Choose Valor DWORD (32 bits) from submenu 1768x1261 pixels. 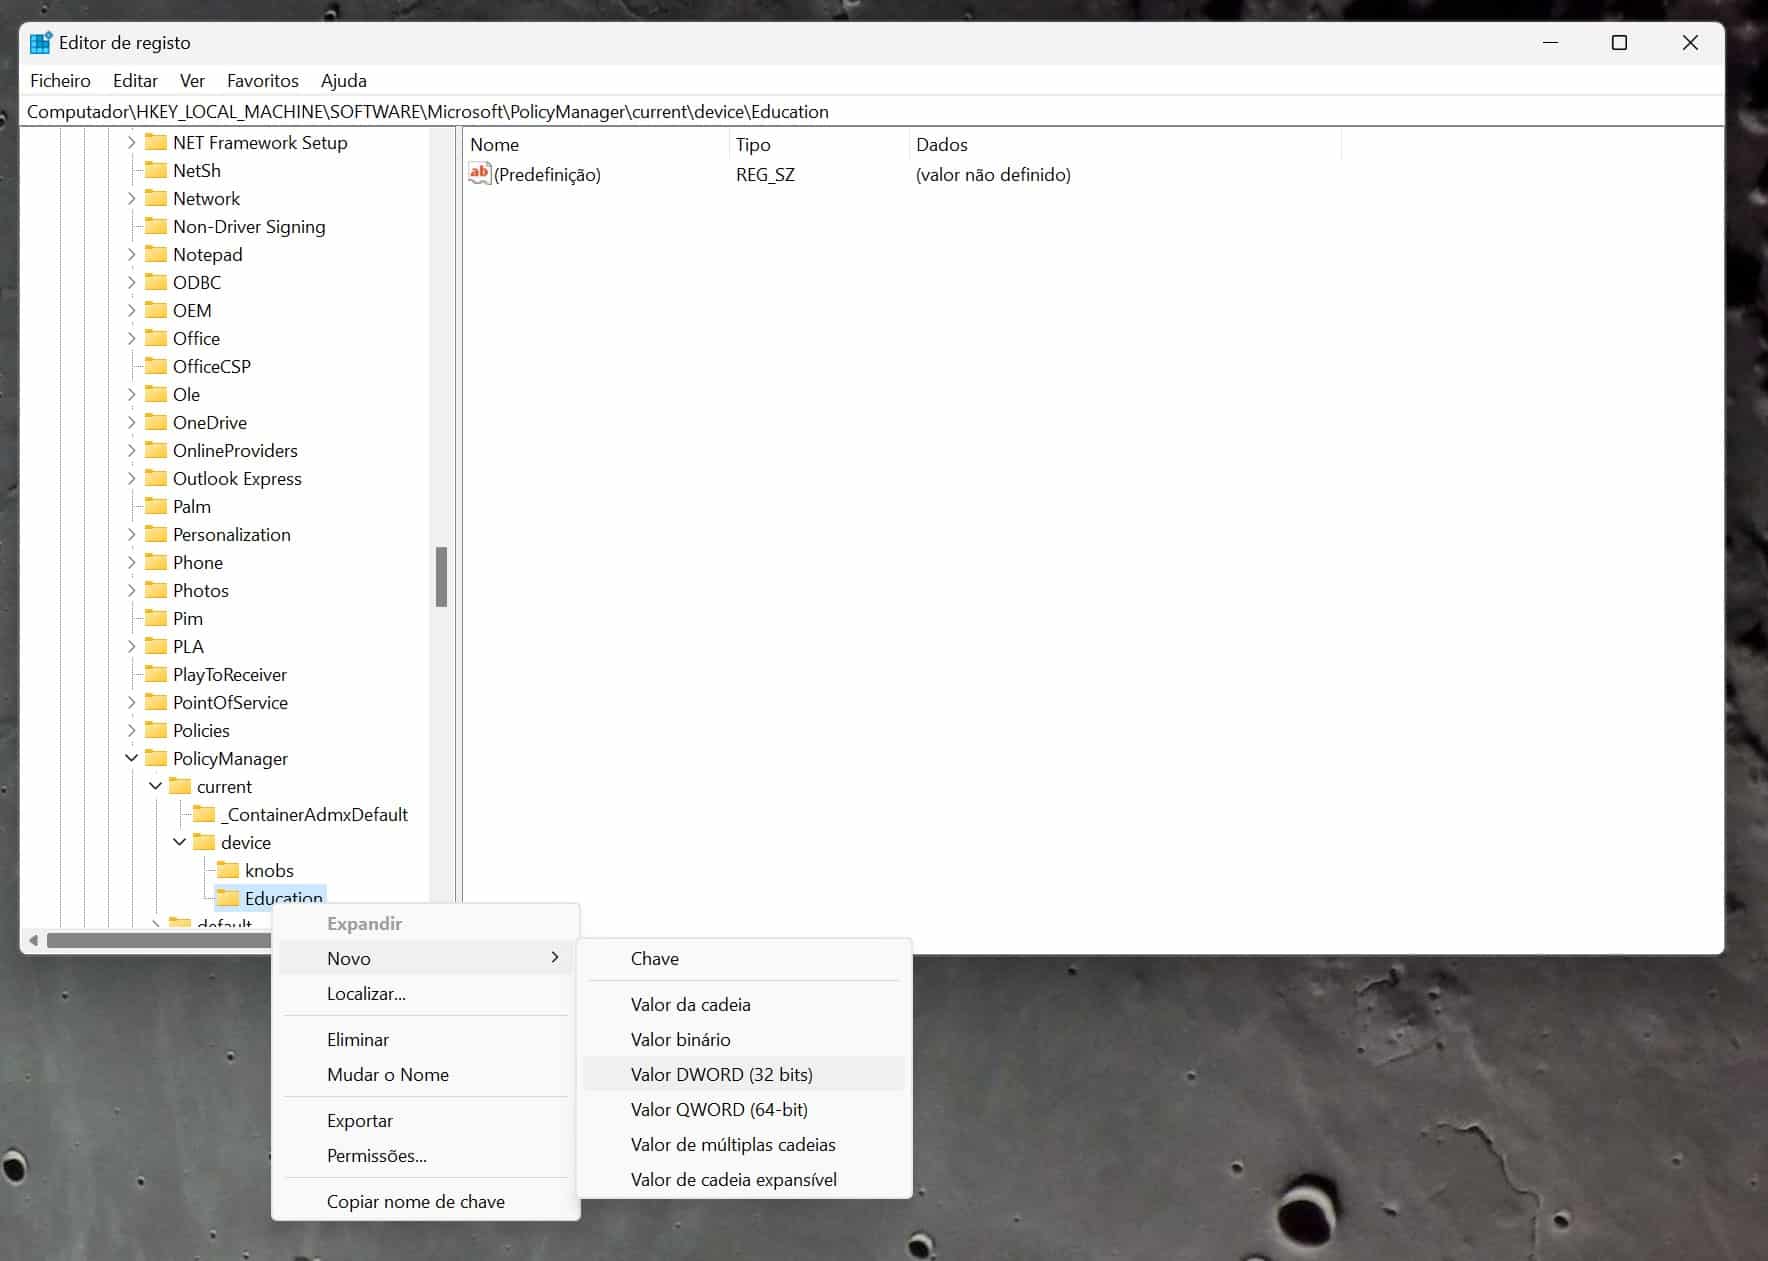[x=721, y=1074]
